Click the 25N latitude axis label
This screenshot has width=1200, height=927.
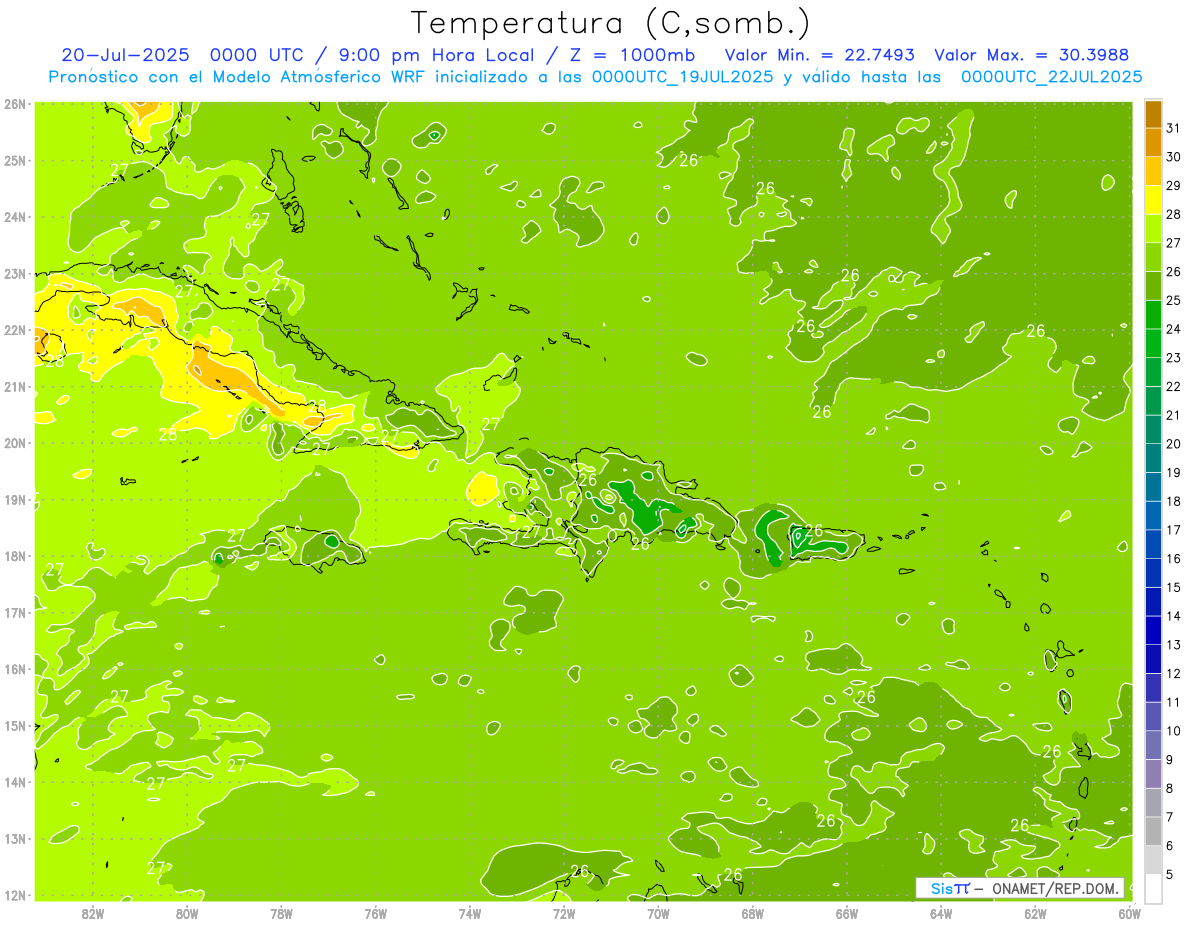15,161
